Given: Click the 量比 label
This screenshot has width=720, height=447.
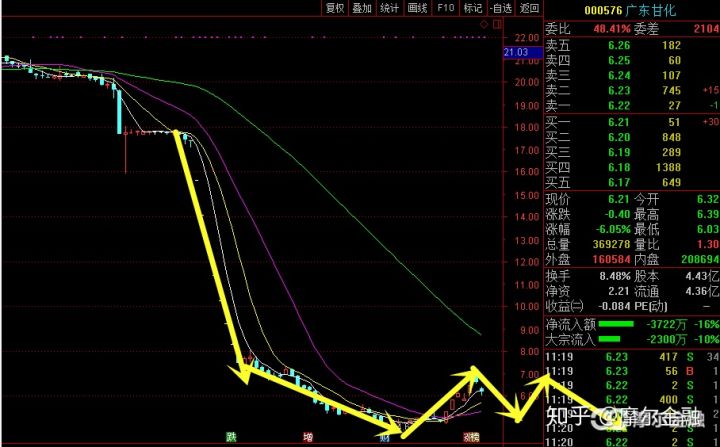Looking at the screenshot, I should (x=647, y=244).
